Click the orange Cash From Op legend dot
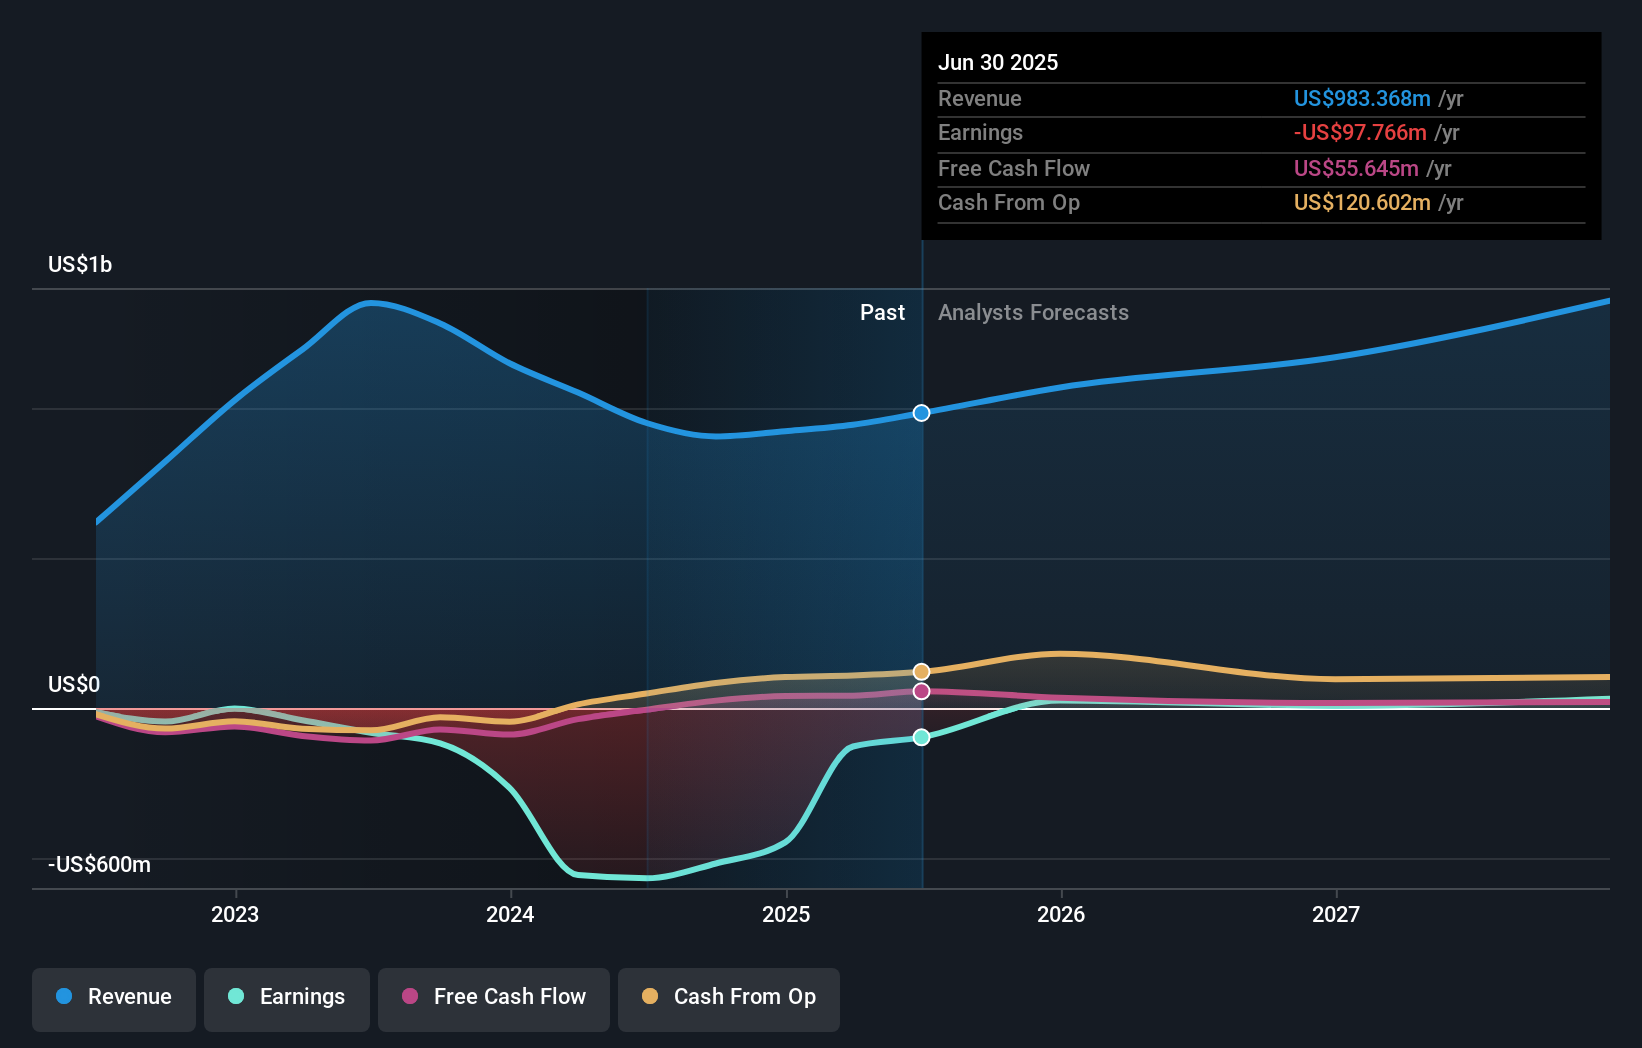The image size is (1642, 1048). [x=651, y=997]
